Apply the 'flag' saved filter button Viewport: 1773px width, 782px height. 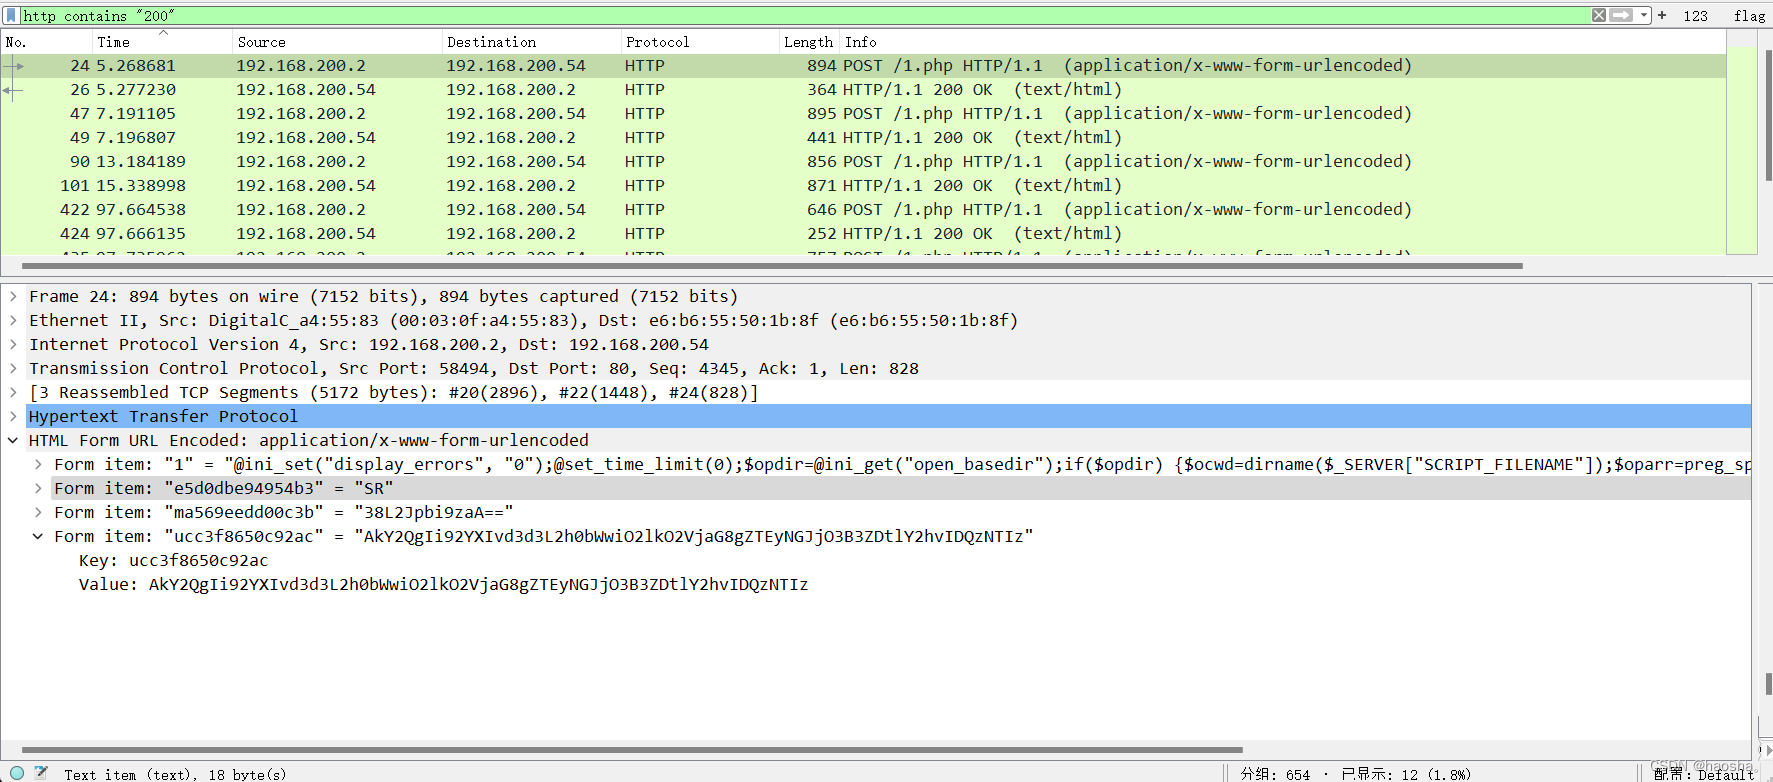tap(1749, 16)
